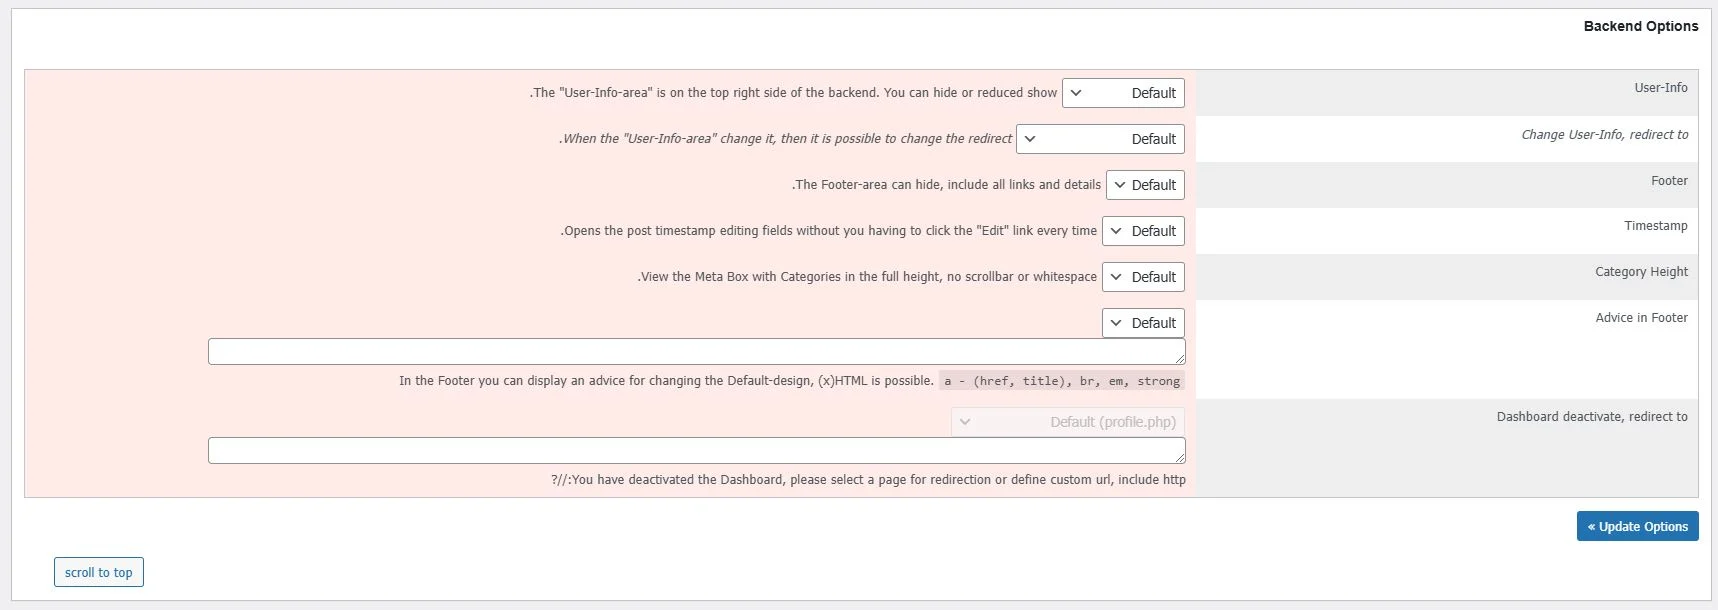Click the Timestamp row label
This screenshot has width=1718, height=610.
pos(1656,226)
